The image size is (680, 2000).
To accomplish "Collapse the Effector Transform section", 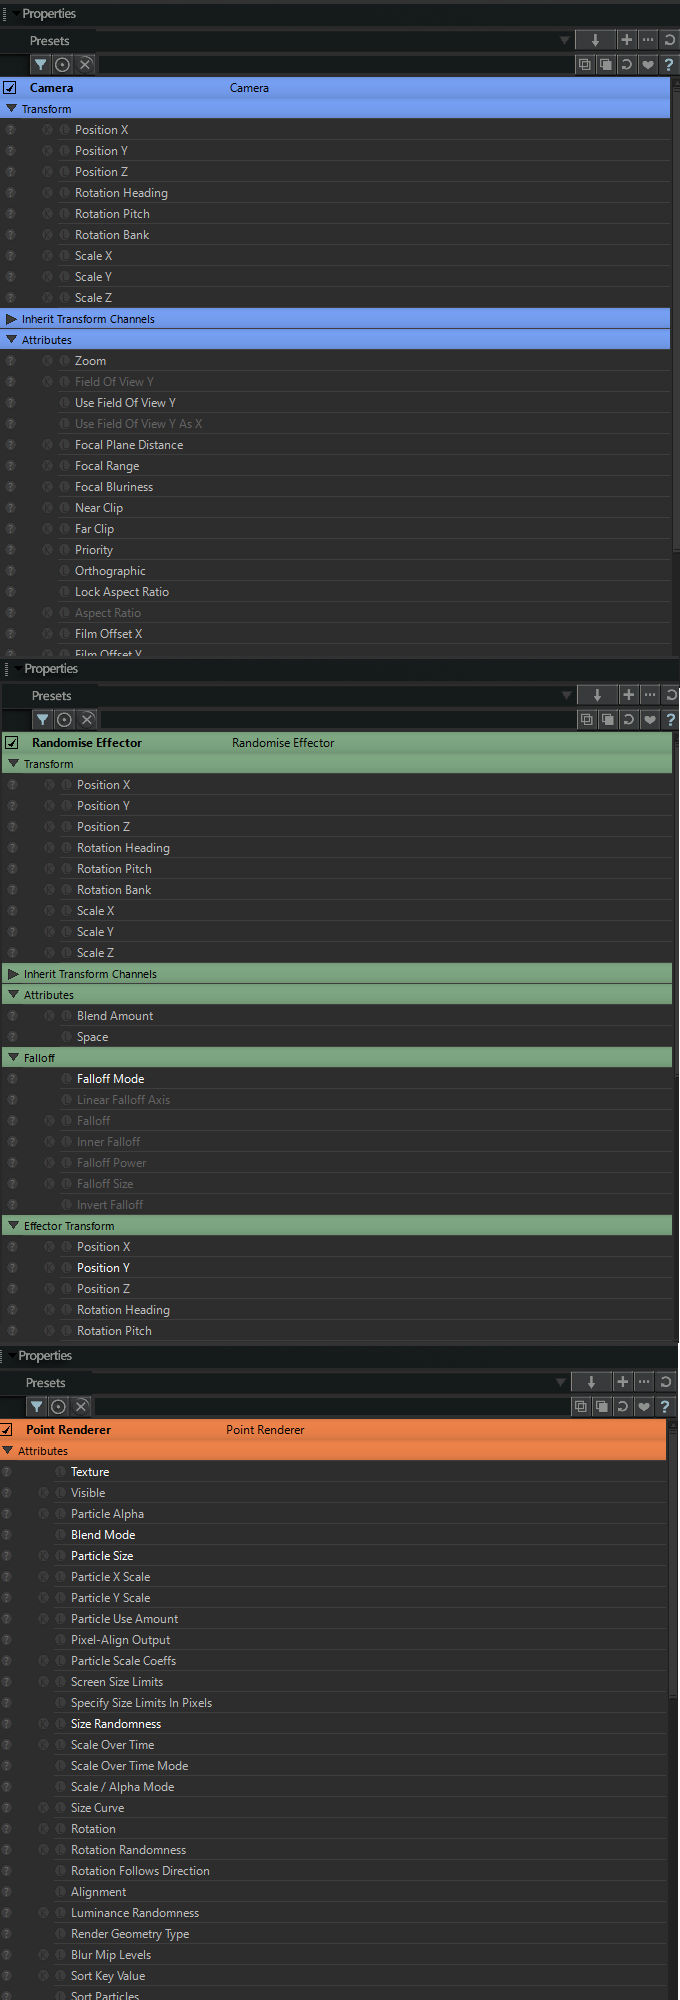I will point(14,1226).
